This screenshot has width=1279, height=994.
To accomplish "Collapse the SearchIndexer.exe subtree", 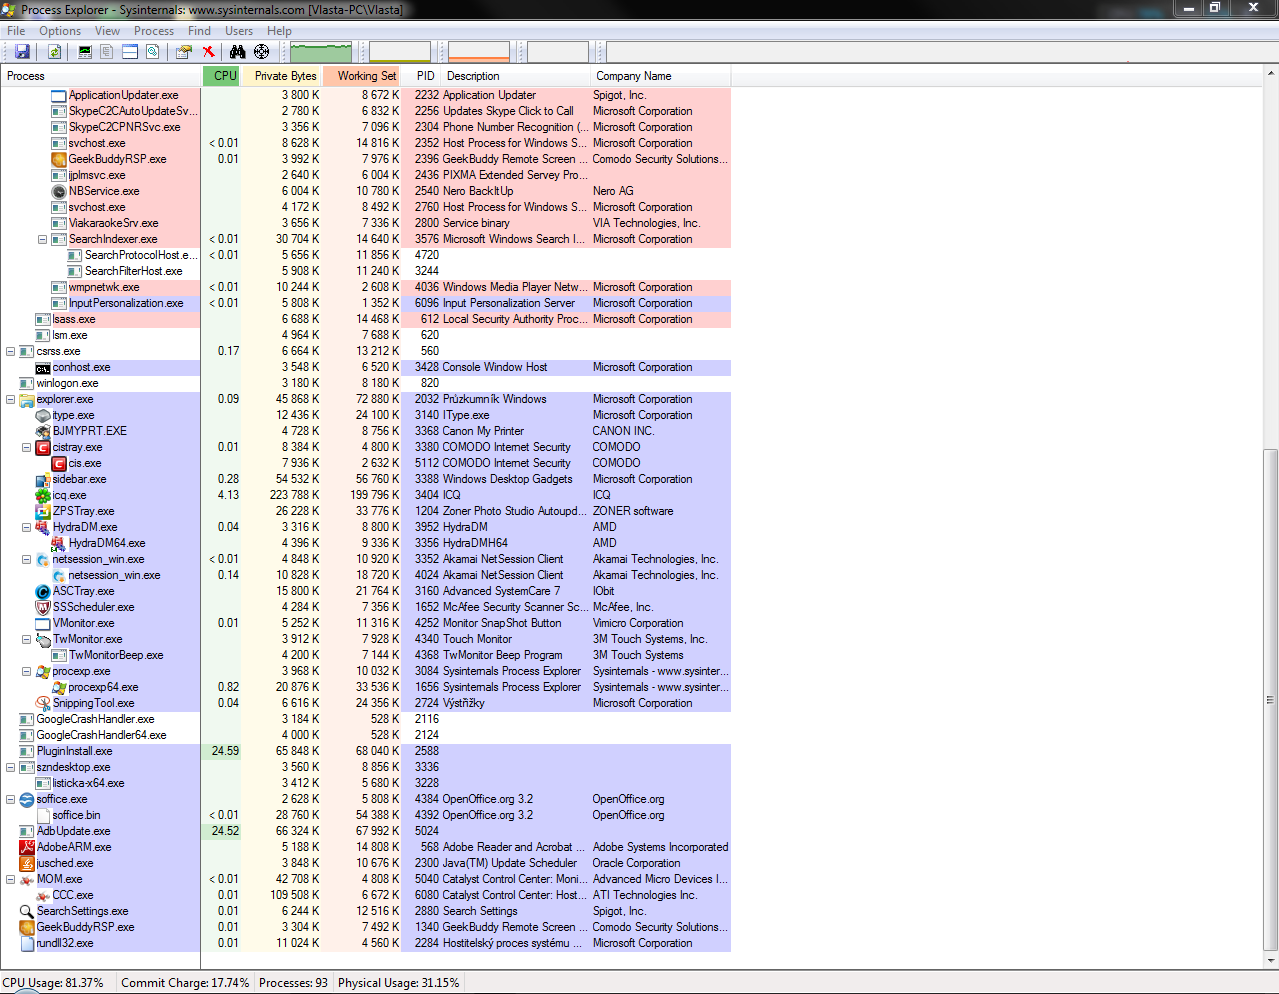I will coord(43,240).
